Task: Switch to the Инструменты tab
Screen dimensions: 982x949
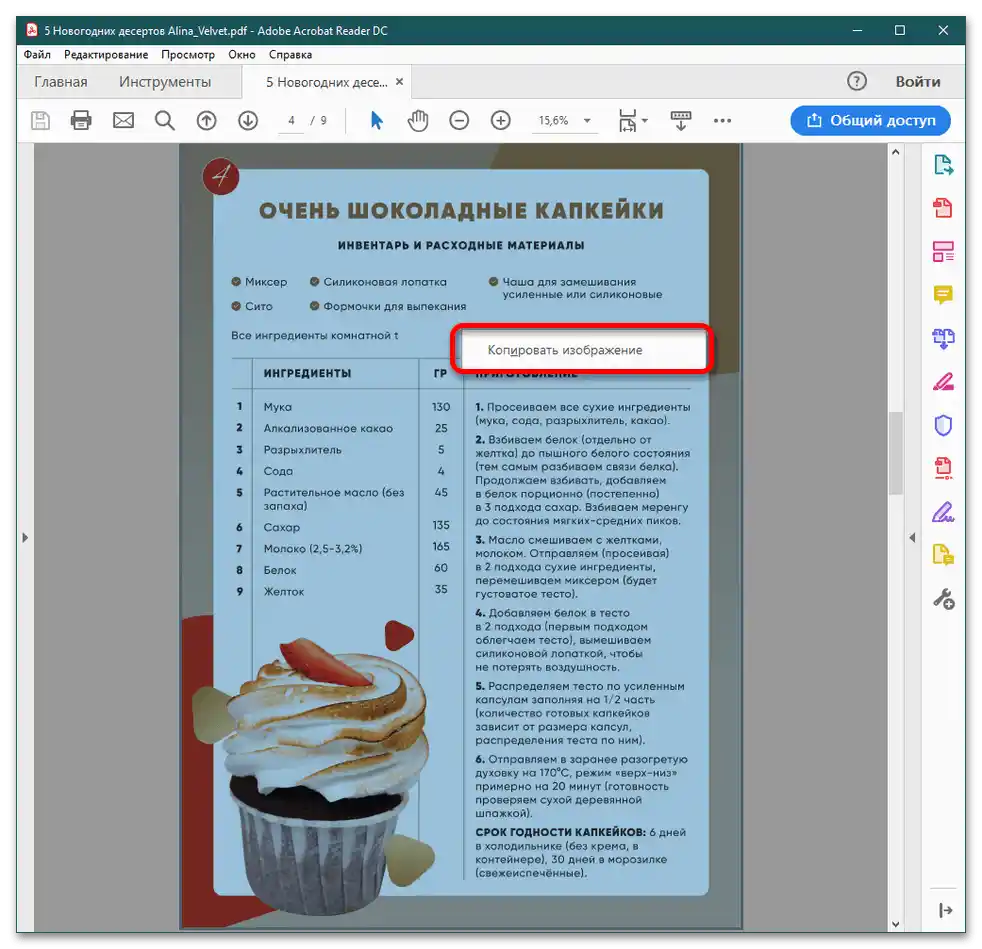Action: coord(165,82)
